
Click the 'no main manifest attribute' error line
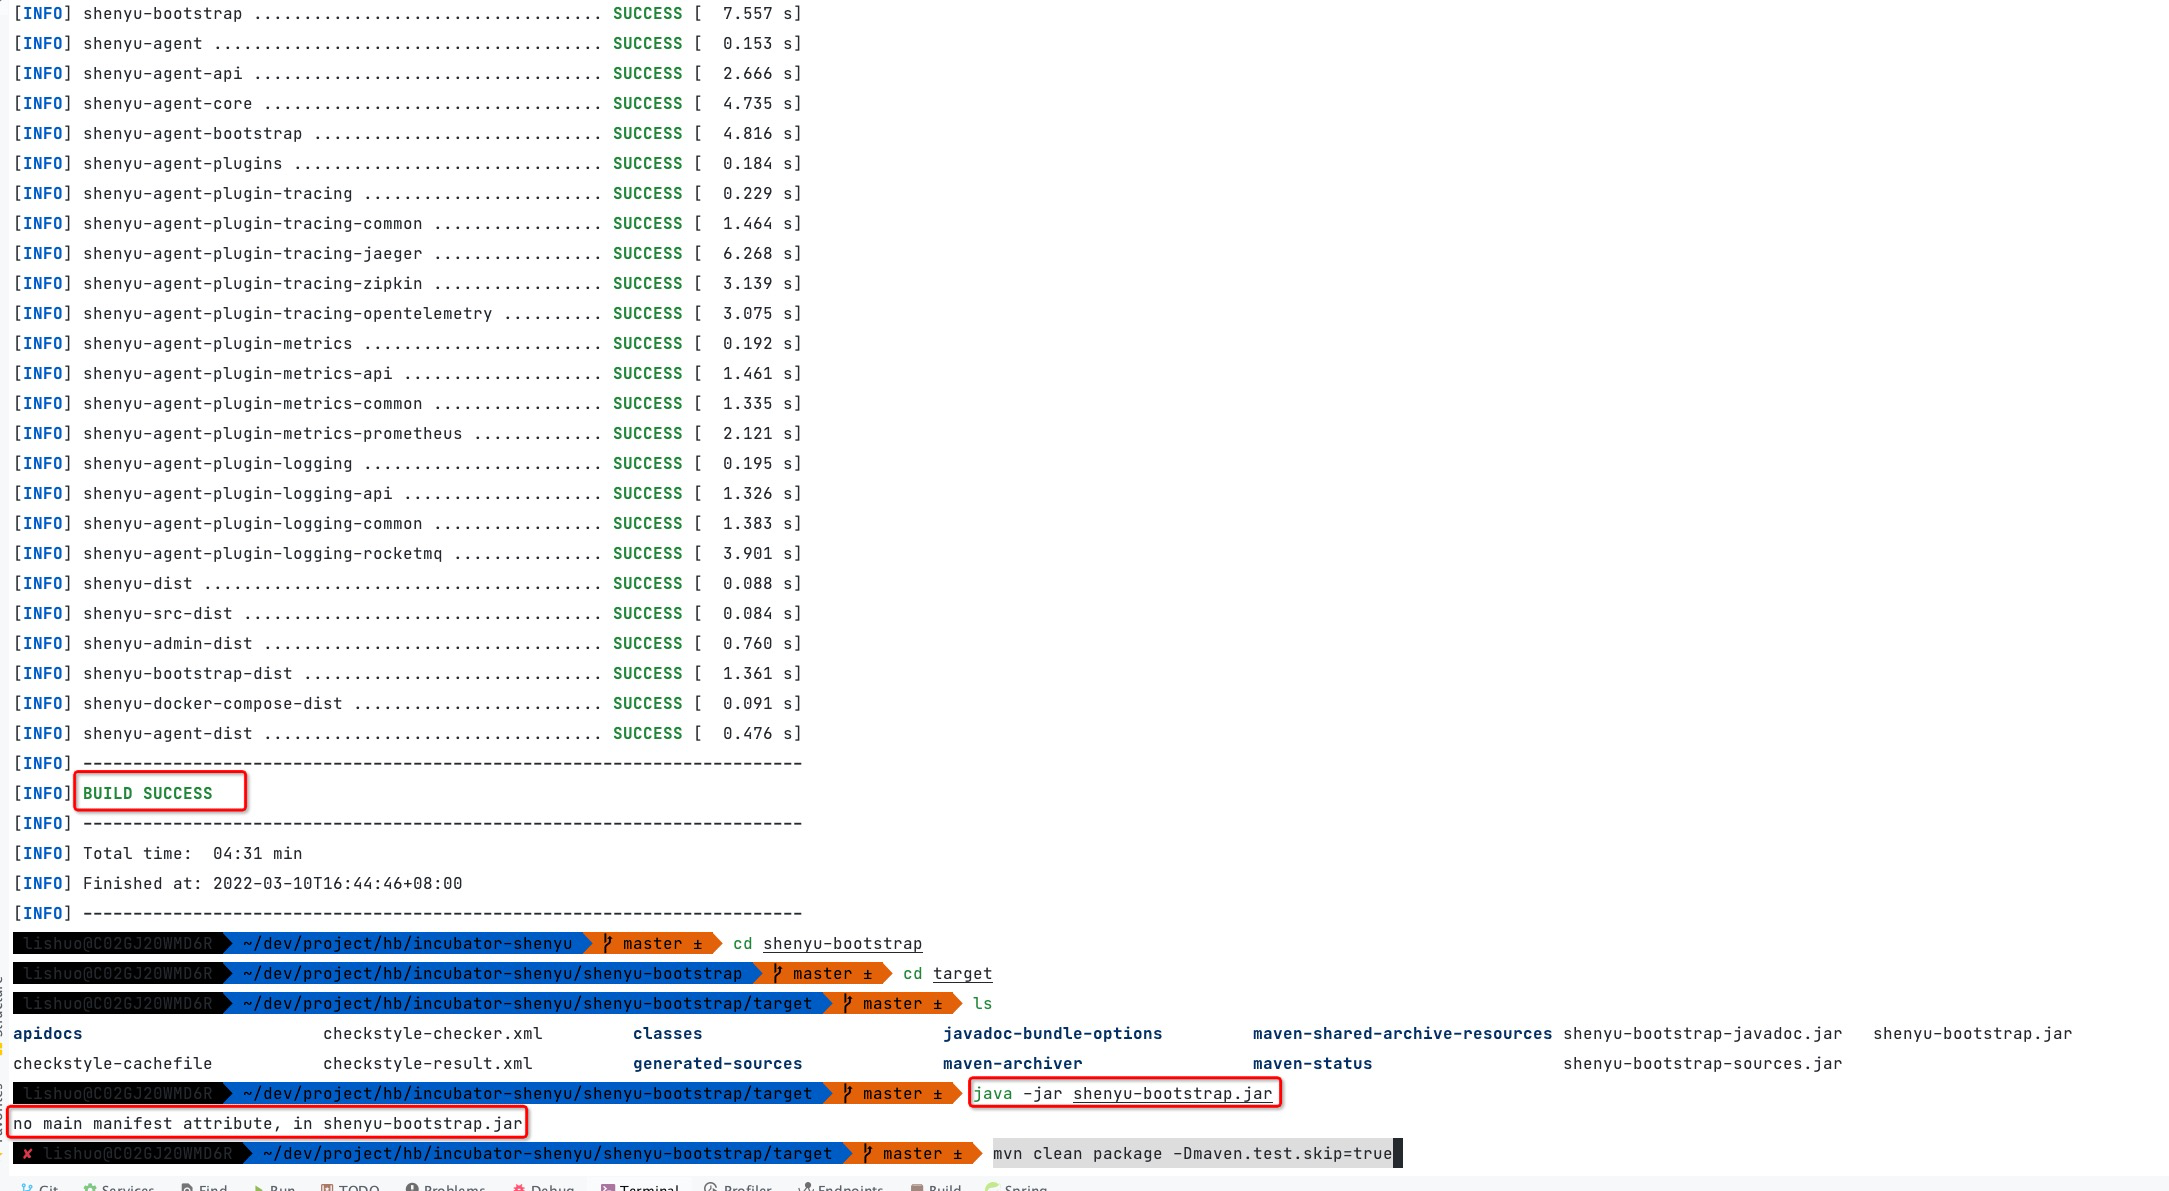coord(267,1123)
